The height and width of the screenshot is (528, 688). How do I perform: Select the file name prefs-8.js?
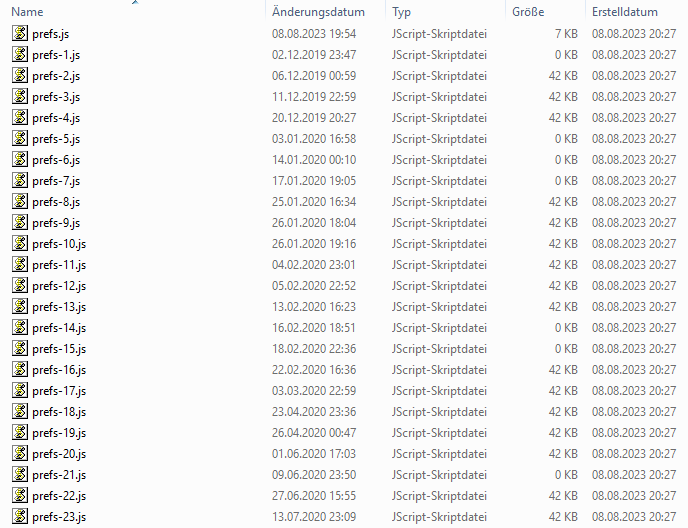[x=56, y=202]
